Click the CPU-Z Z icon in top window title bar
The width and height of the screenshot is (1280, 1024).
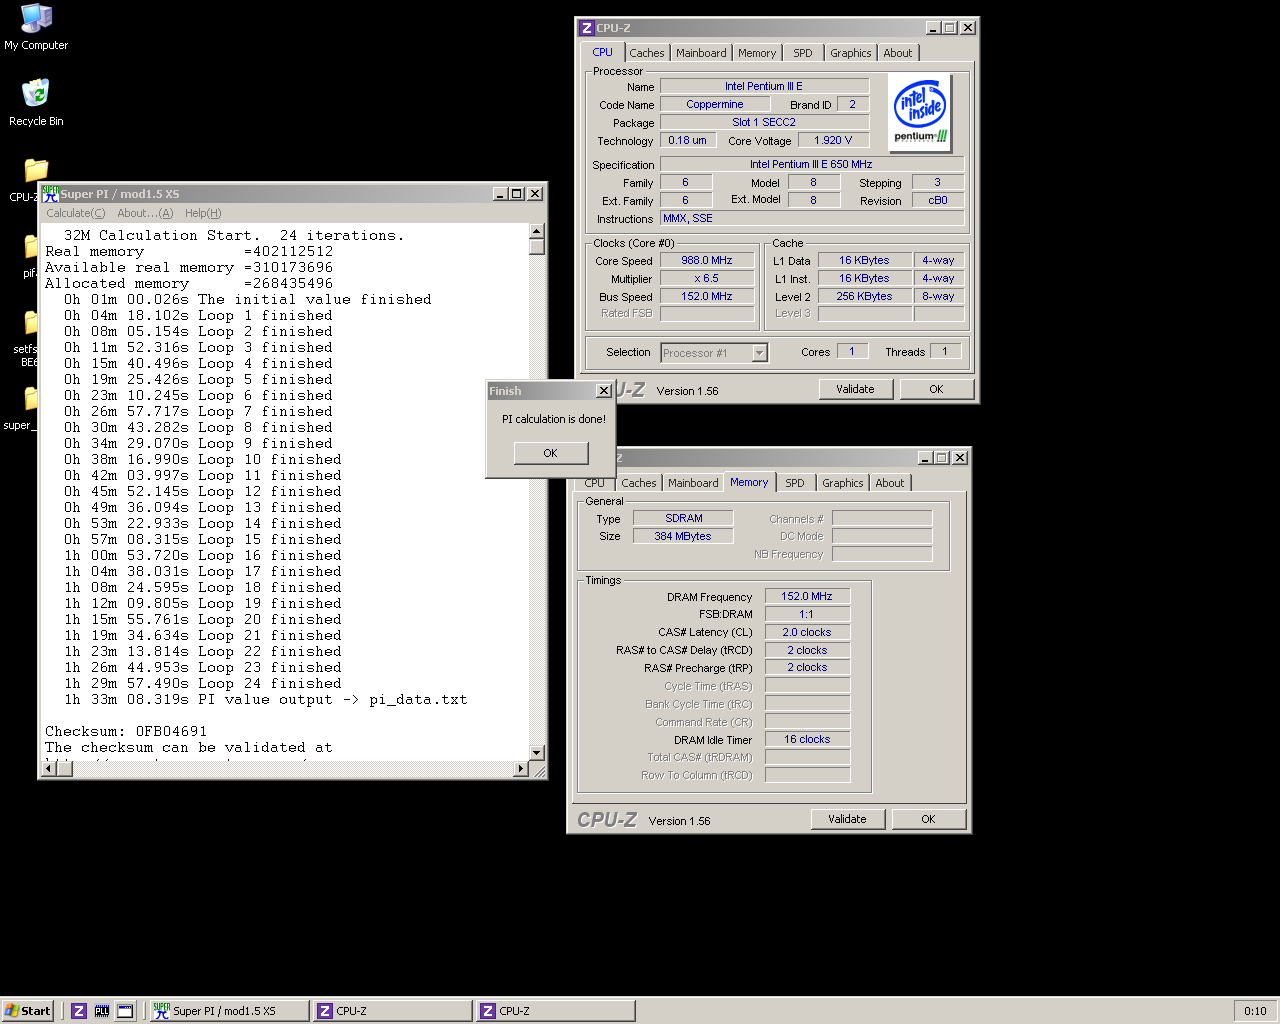[587, 28]
